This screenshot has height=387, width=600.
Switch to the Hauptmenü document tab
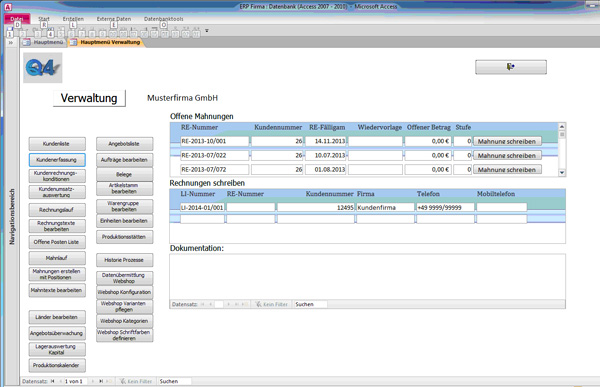point(44,42)
